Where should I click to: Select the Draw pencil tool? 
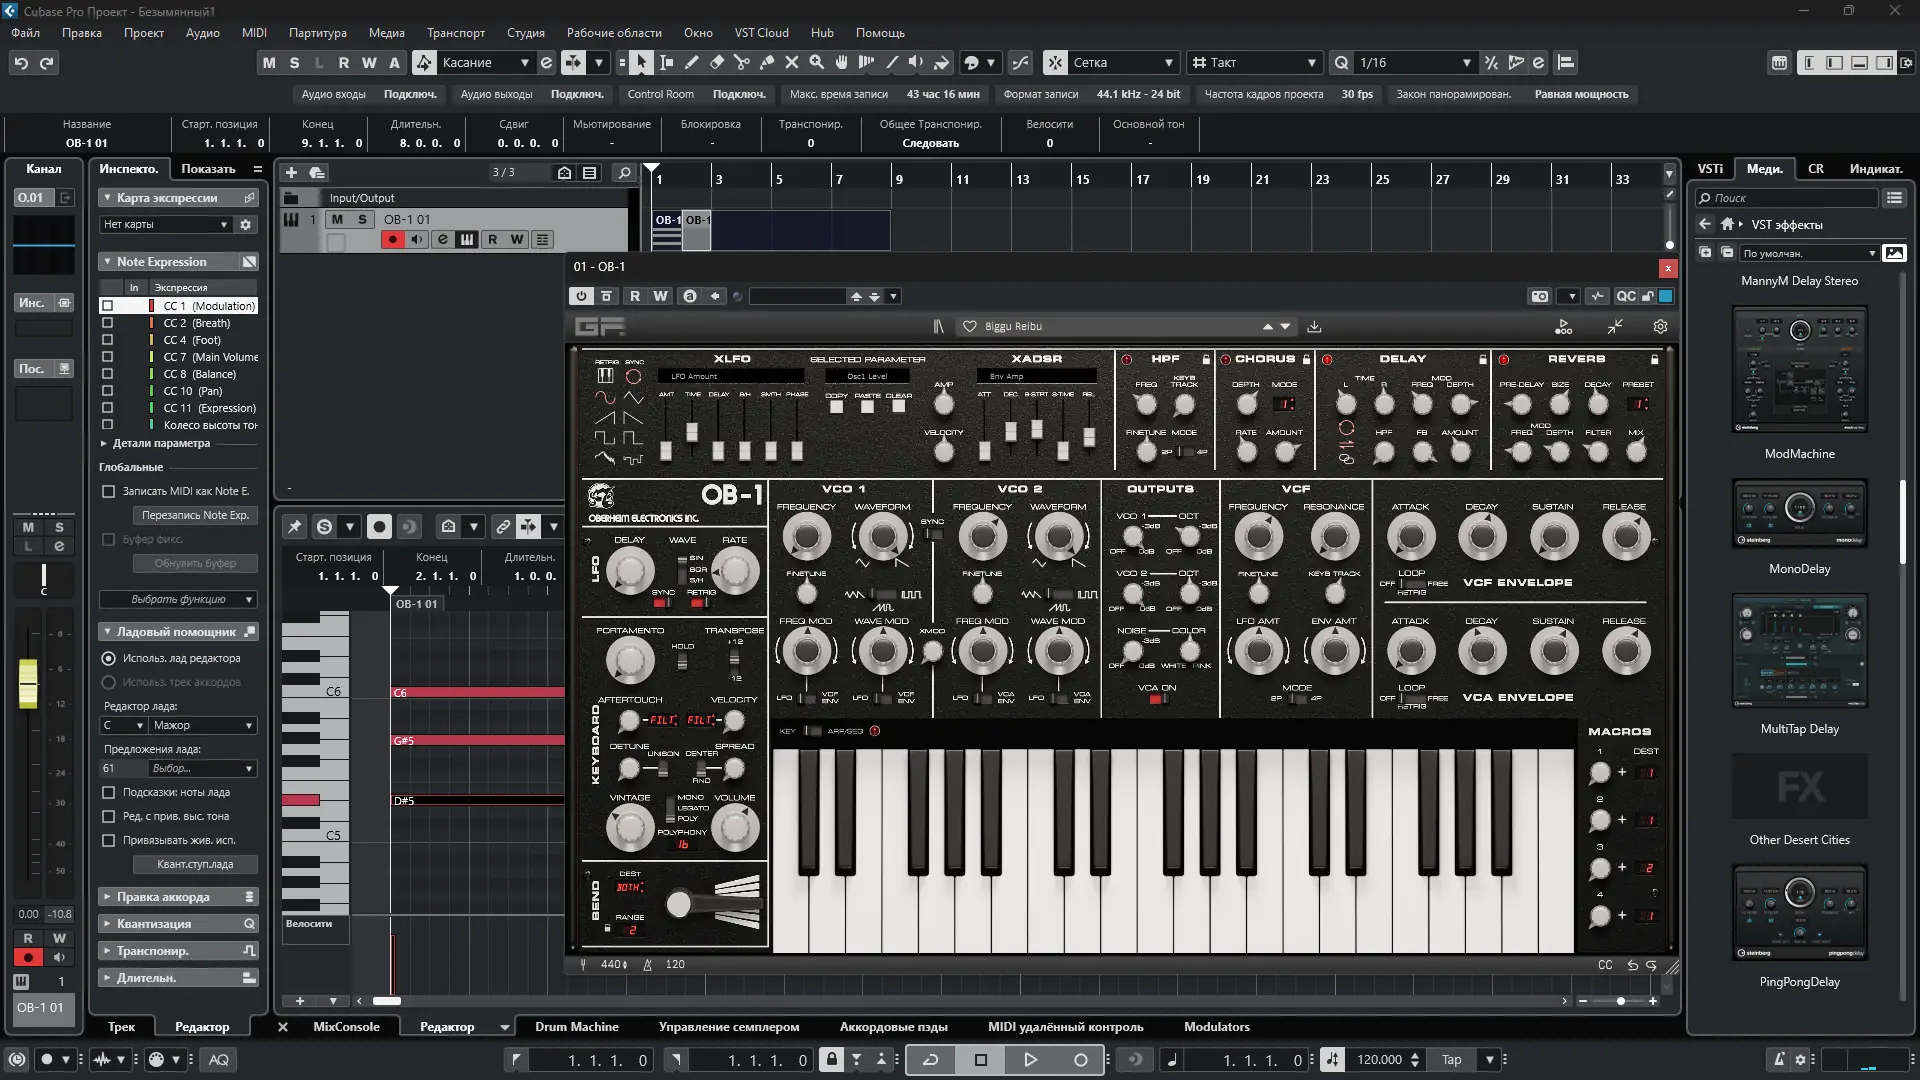pos(691,63)
